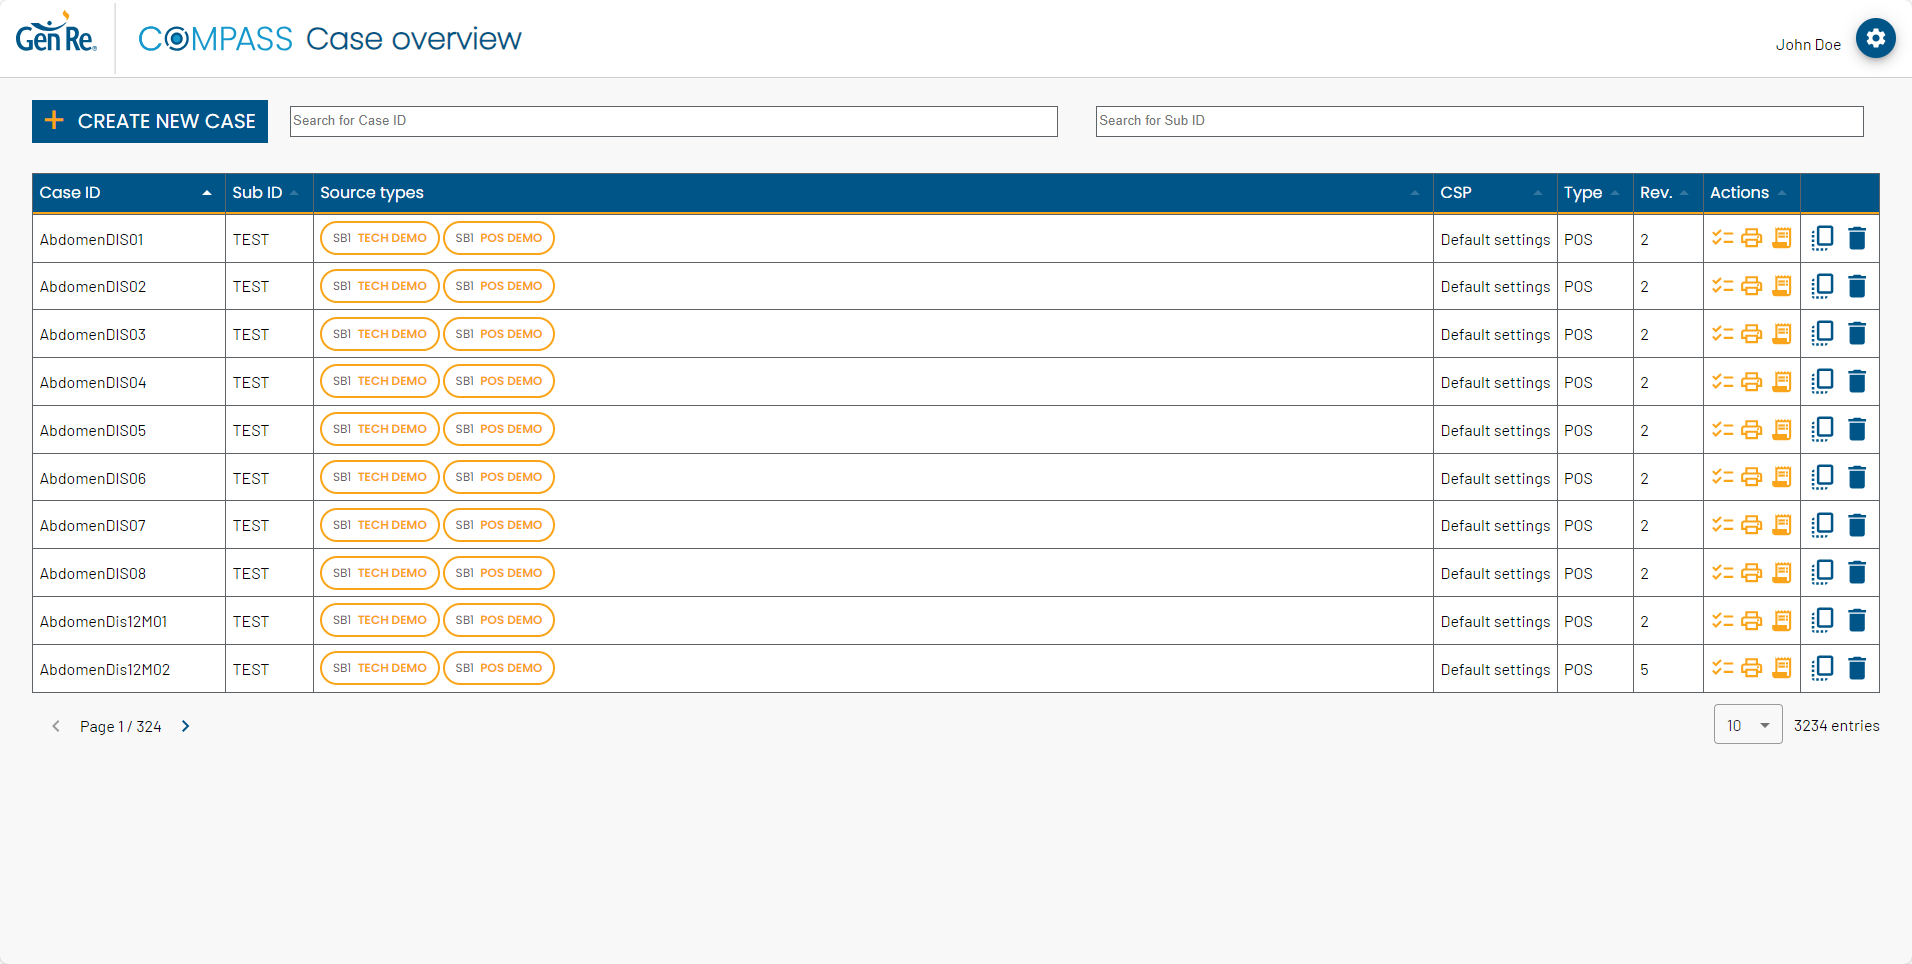Focus the Search for Case ID field
Screen dimensions: 1912x964
[674, 121]
